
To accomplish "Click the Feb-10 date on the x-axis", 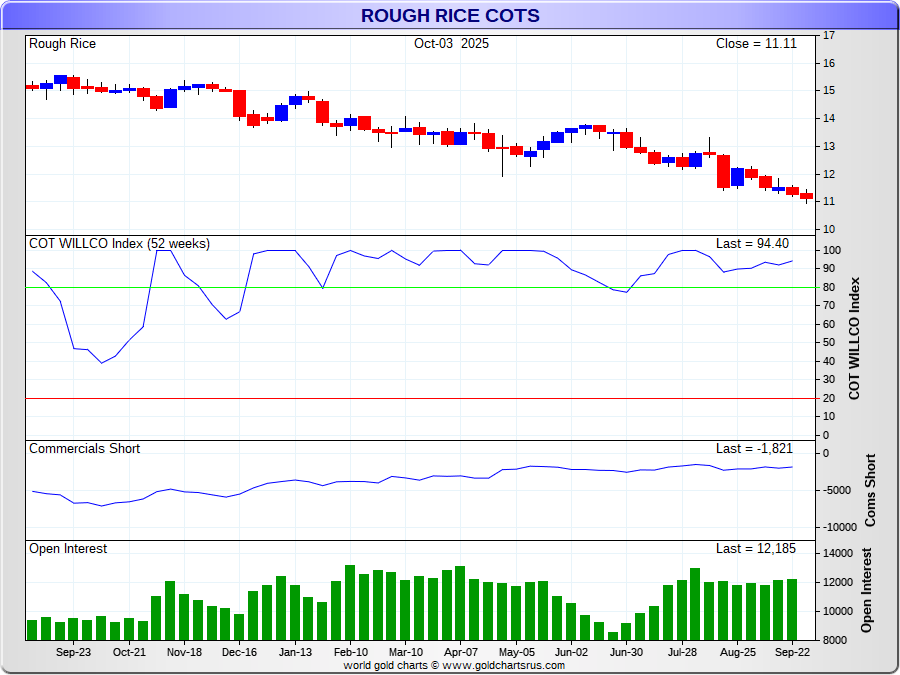I will pyautogui.click(x=350, y=651).
